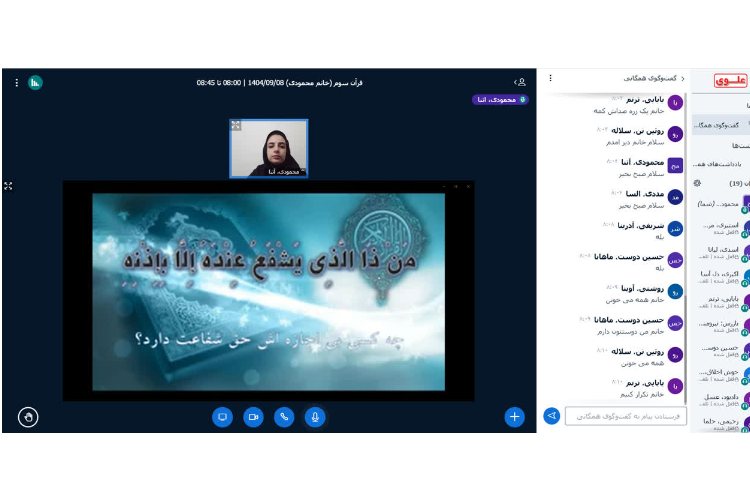Click the avatar beside message خانم یک ذره صداش کمه

coord(675,103)
